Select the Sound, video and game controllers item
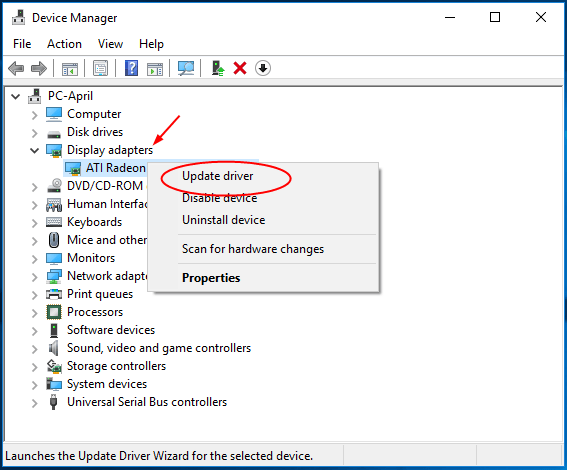Image resolution: width=567 pixels, height=470 pixels. 159,348
